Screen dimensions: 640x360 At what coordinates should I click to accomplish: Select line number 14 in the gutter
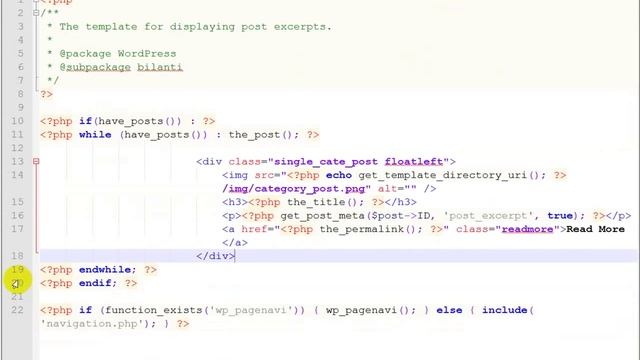point(17,175)
